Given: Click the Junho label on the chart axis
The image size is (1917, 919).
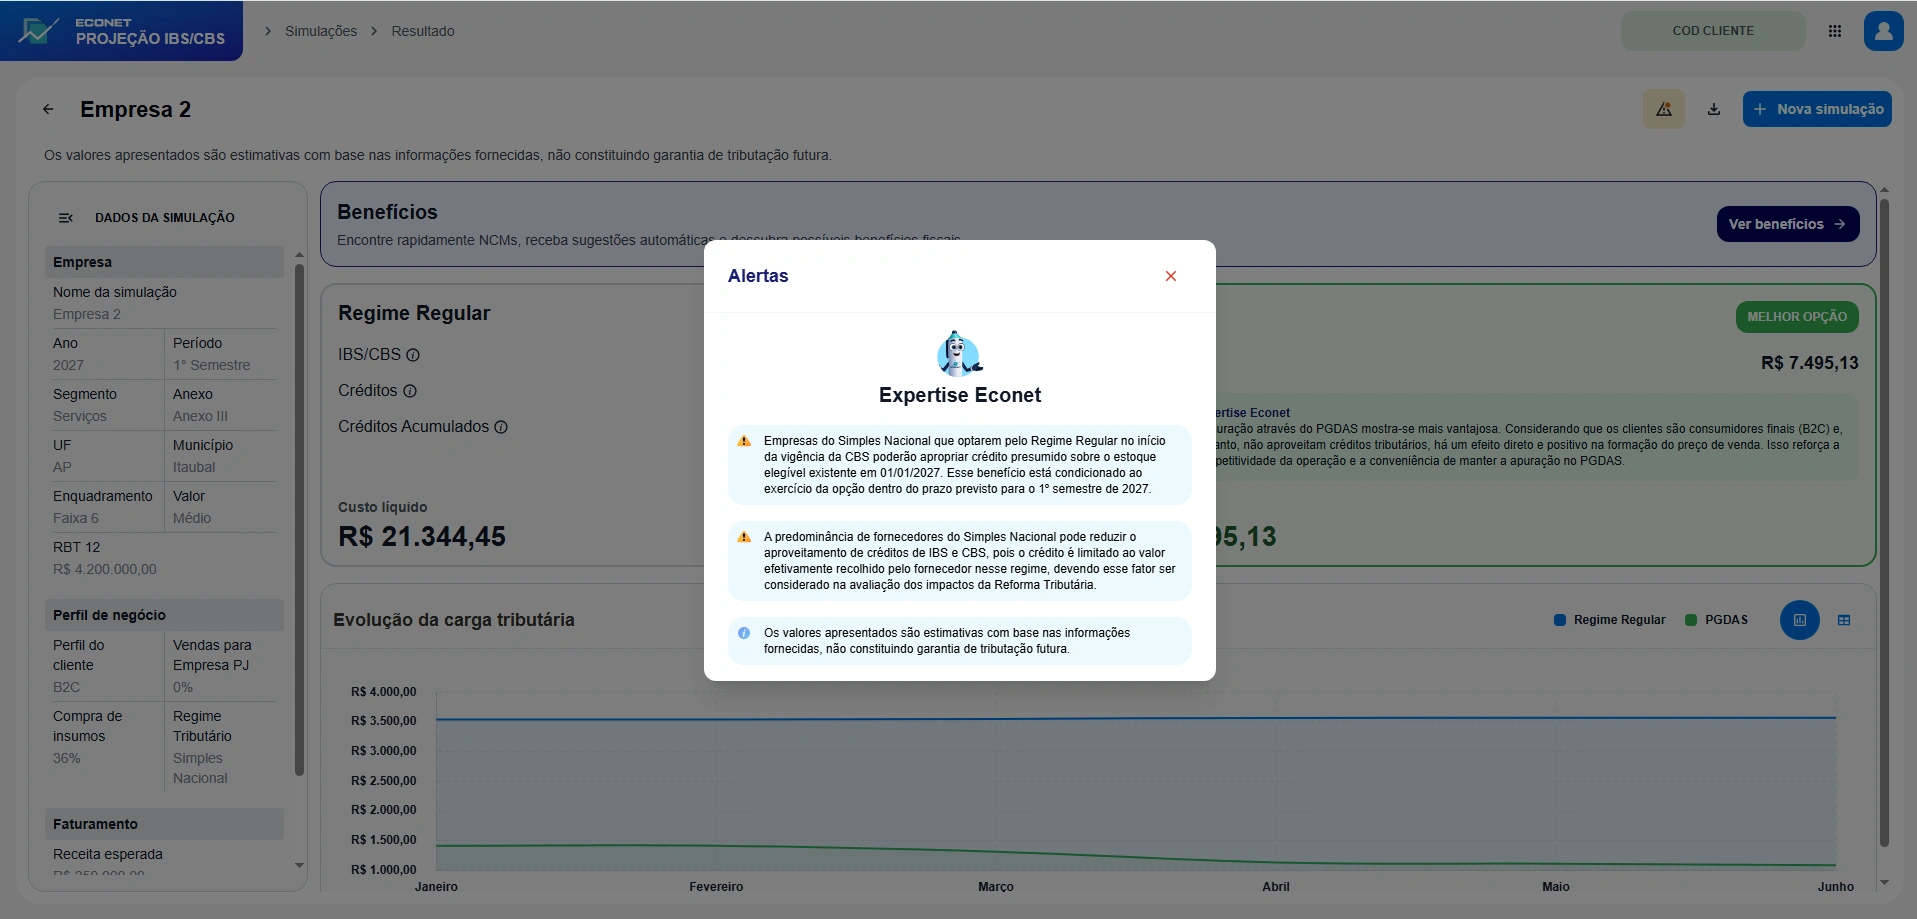Looking at the screenshot, I should click(x=1836, y=887).
